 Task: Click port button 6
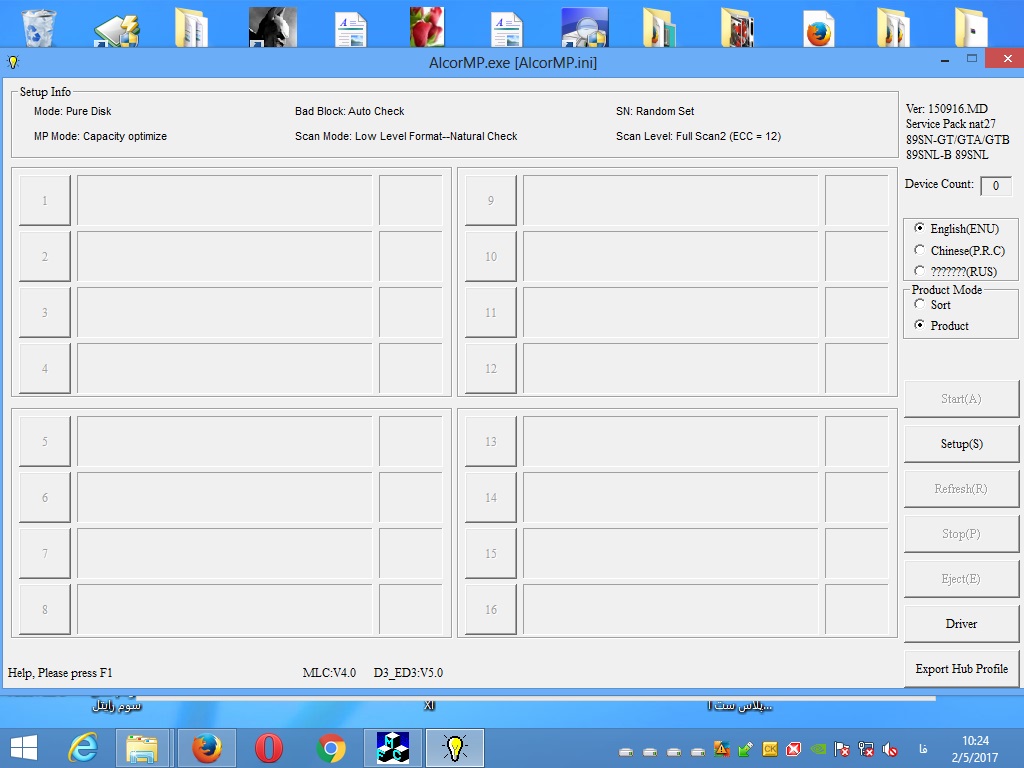tap(44, 498)
